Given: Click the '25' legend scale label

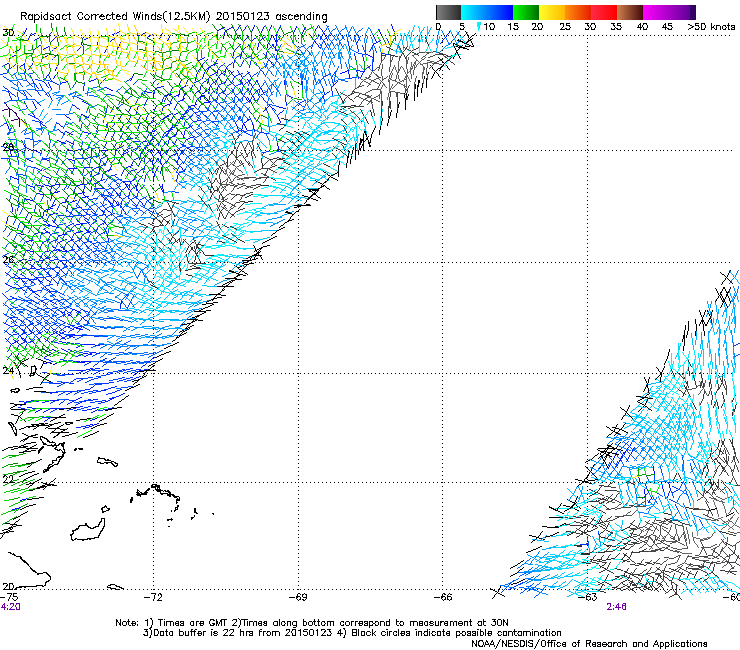Looking at the screenshot, I should click(x=565, y=26).
